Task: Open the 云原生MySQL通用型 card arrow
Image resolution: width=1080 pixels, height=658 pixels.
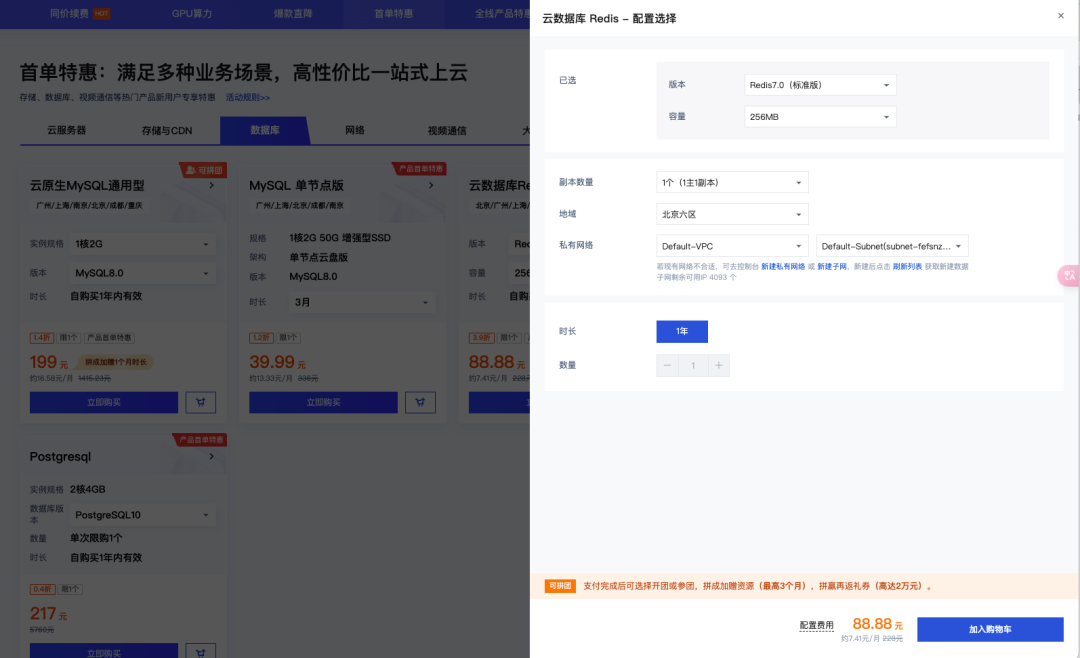Action: [x=211, y=185]
